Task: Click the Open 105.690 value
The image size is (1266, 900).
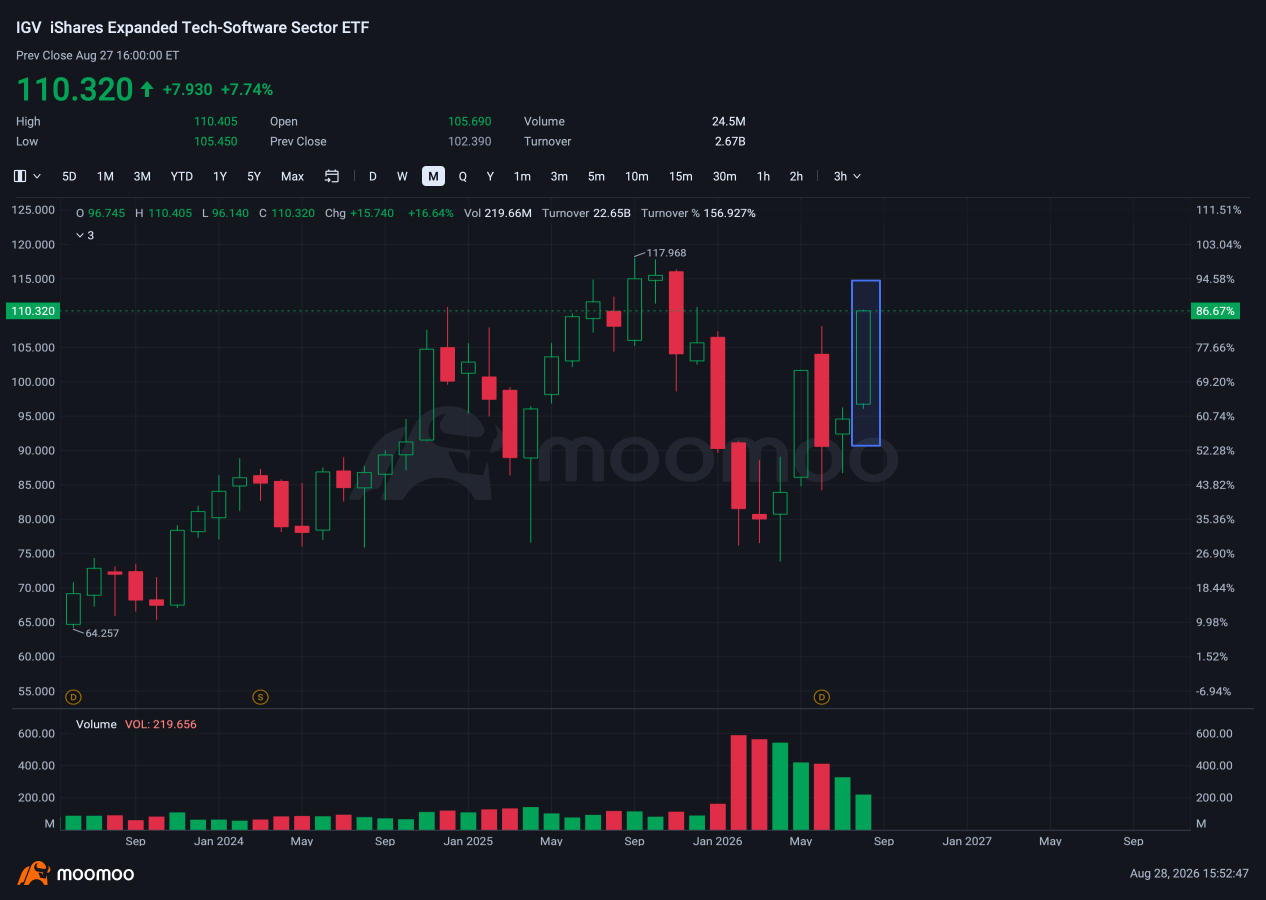Action: coord(469,121)
